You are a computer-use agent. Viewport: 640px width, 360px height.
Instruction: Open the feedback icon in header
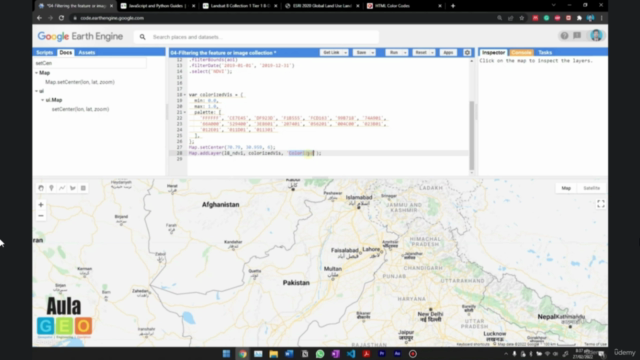tap(577, 36)
